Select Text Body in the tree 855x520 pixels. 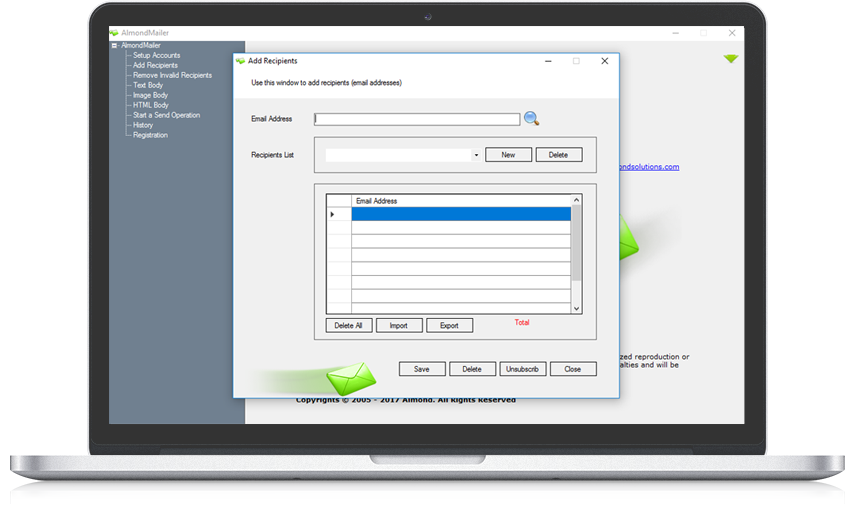(x=148, y=86)
